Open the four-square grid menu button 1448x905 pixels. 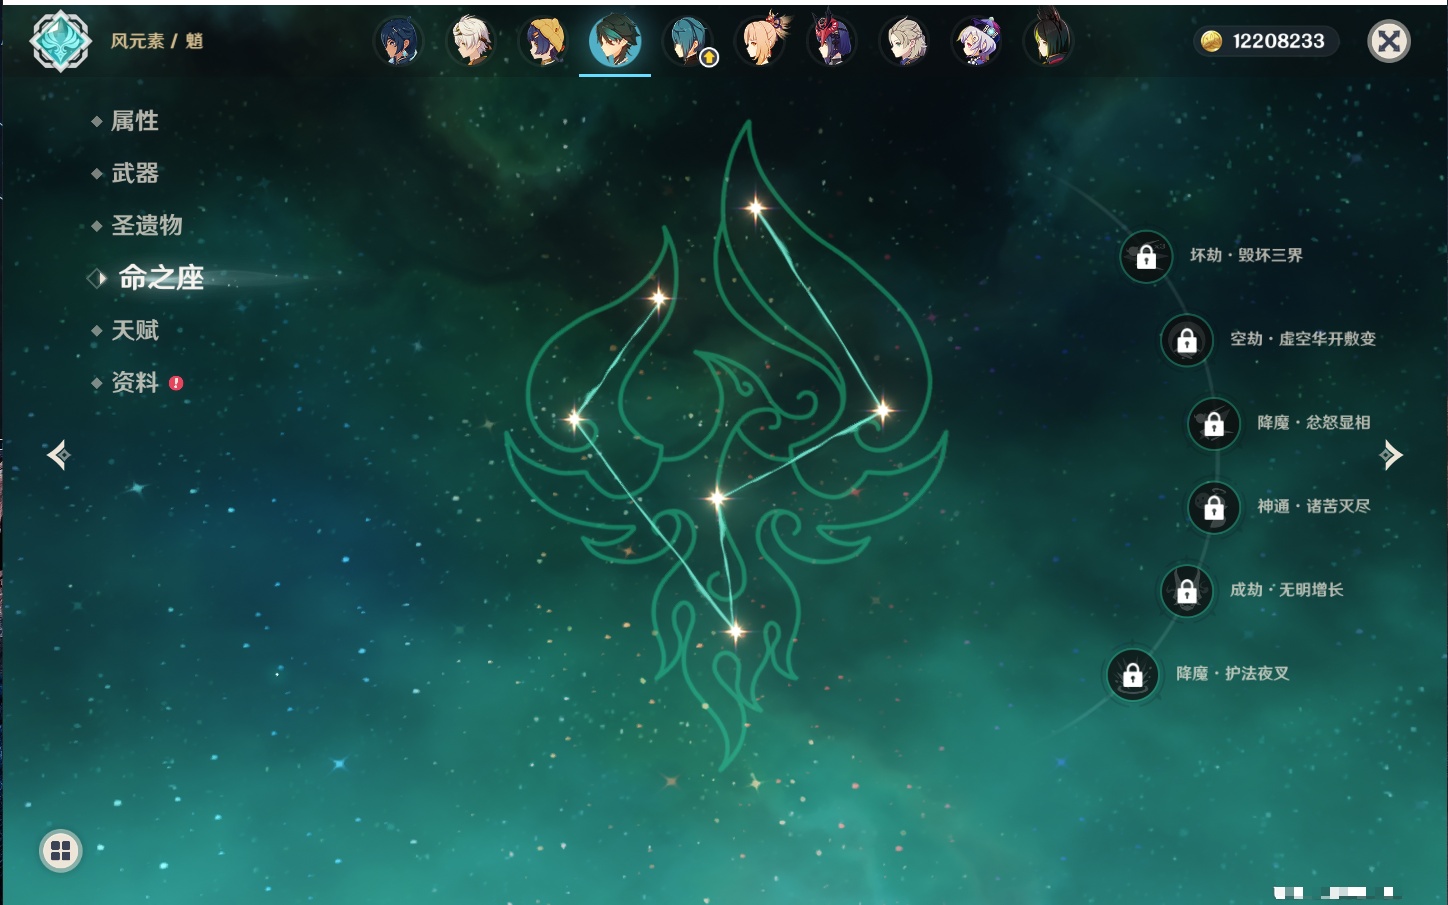click(x=61, y=851)
